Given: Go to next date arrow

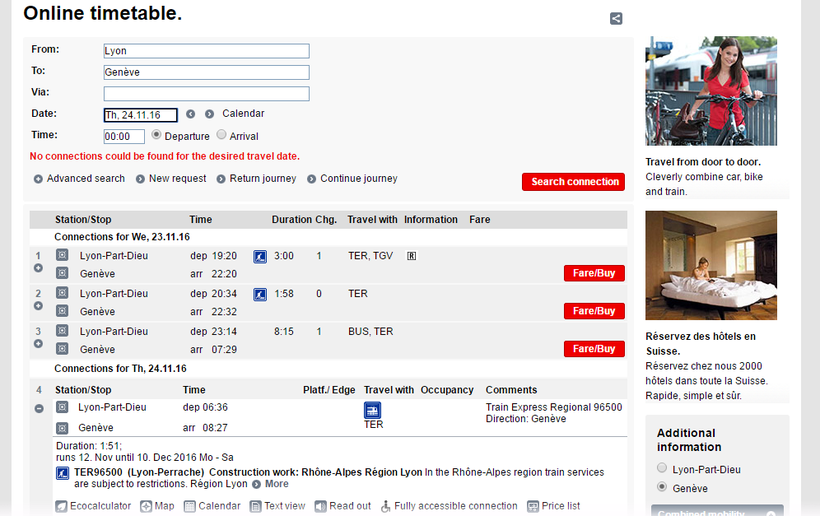Looking at the screenshot, I should click(209, 114).
